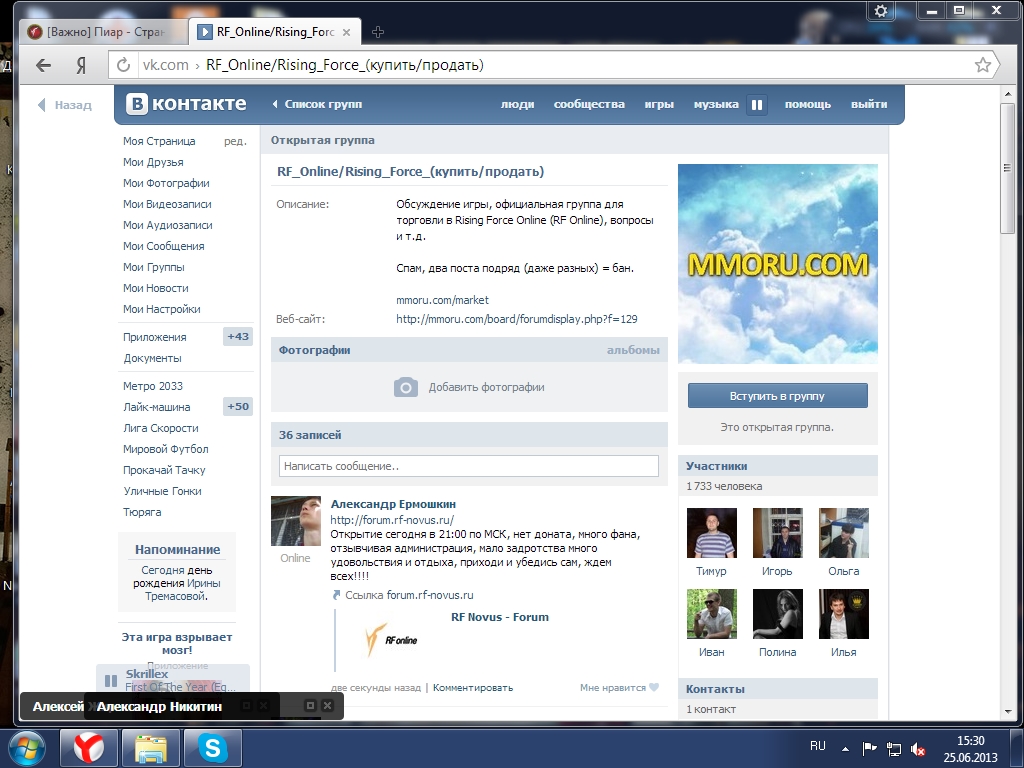This screenshot has height=768, width=1024.
Task: Open Метро 2033 app link
Action: pos(153,386)
